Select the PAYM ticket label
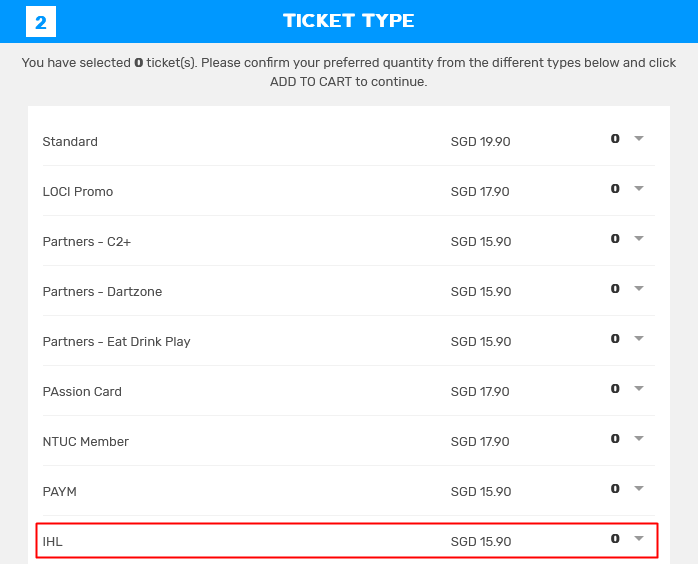Image resolution: width=698 pixels, height=564 pixels. pos(60,492)
